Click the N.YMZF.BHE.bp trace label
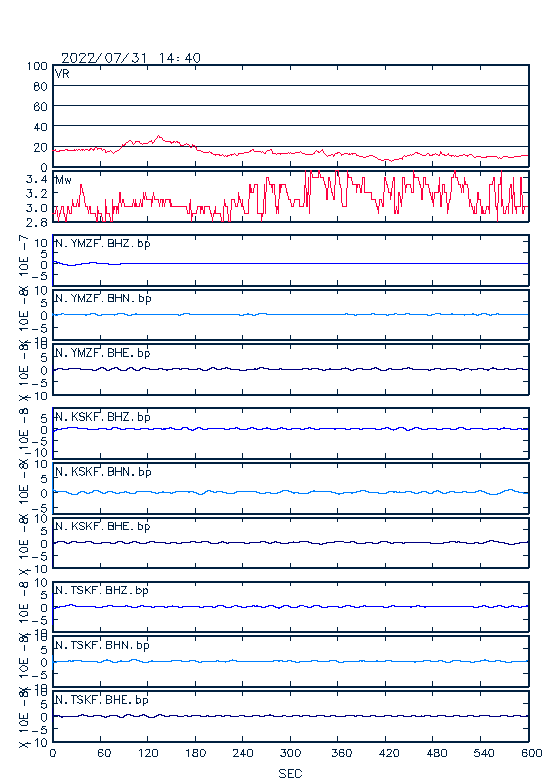 click(x=103, y=353)
